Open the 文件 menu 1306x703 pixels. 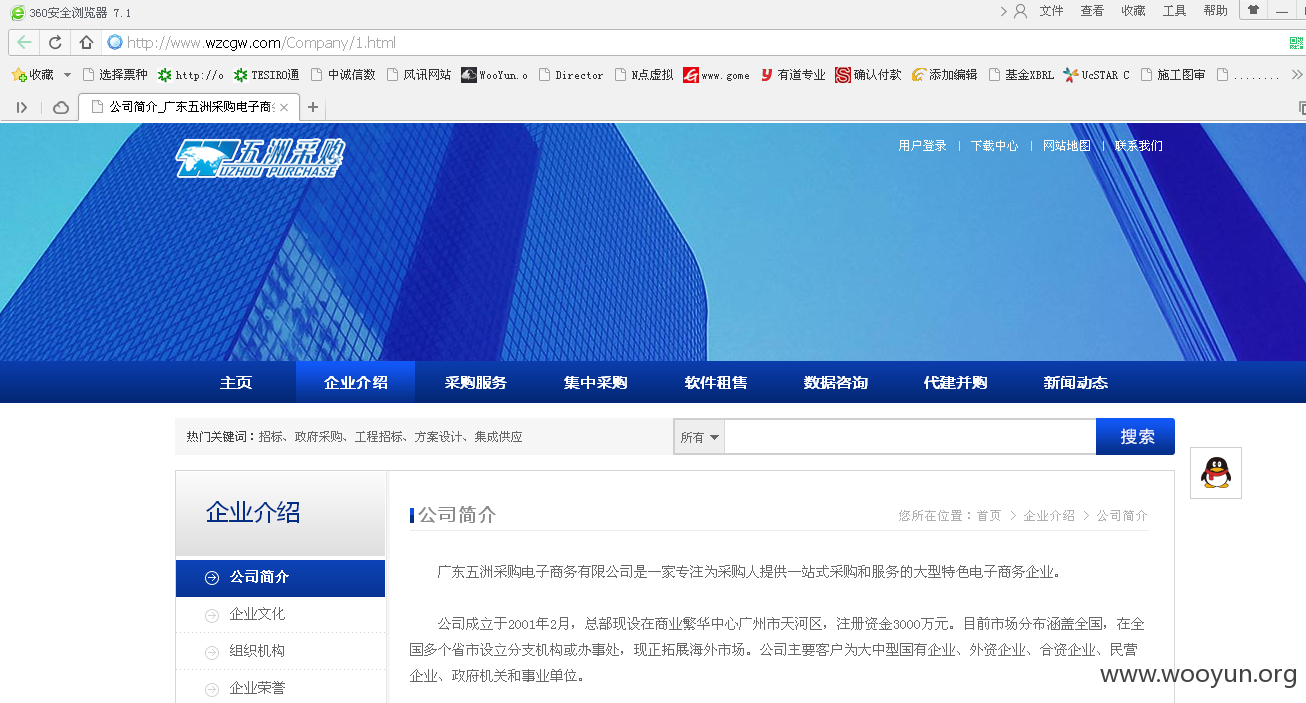click(x=1051, y=11)
